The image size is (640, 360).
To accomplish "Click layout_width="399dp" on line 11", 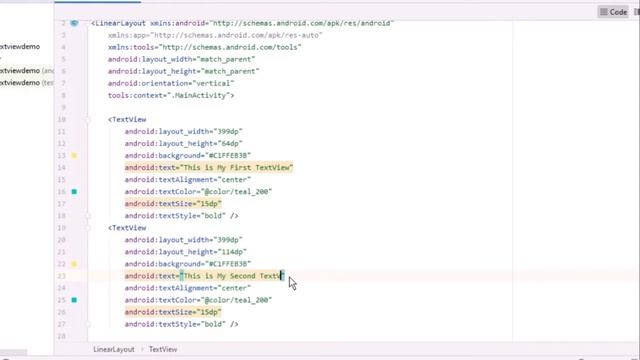I will click(x=184, y=131).
